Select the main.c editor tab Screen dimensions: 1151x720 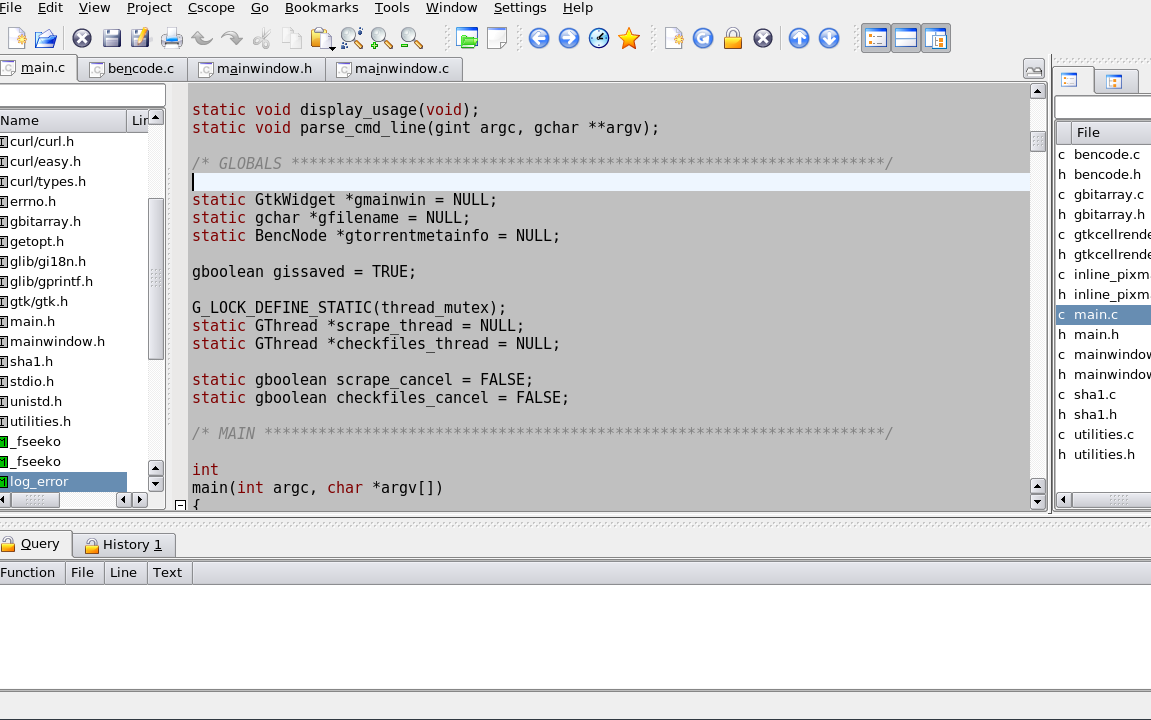pos(35,68)
